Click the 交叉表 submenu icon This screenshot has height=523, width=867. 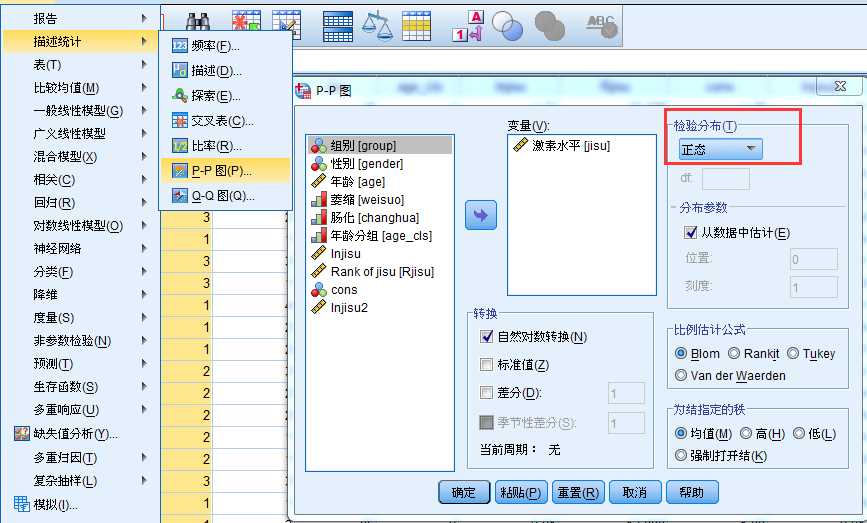[x=180, y=121]
